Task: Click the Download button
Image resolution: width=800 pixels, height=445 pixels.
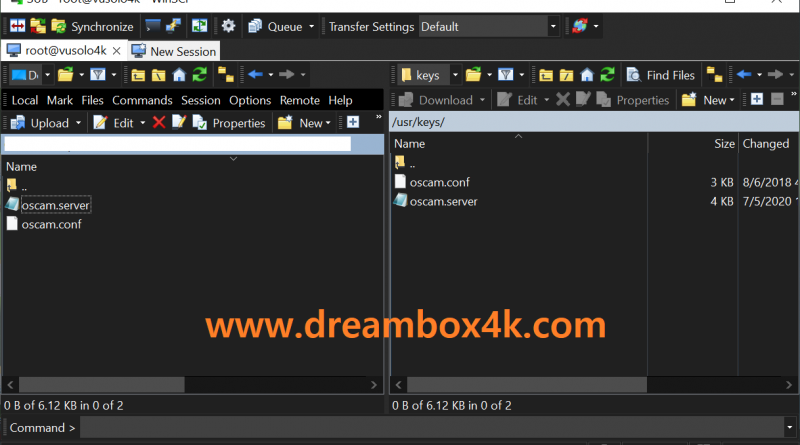Action: point(436,100)
